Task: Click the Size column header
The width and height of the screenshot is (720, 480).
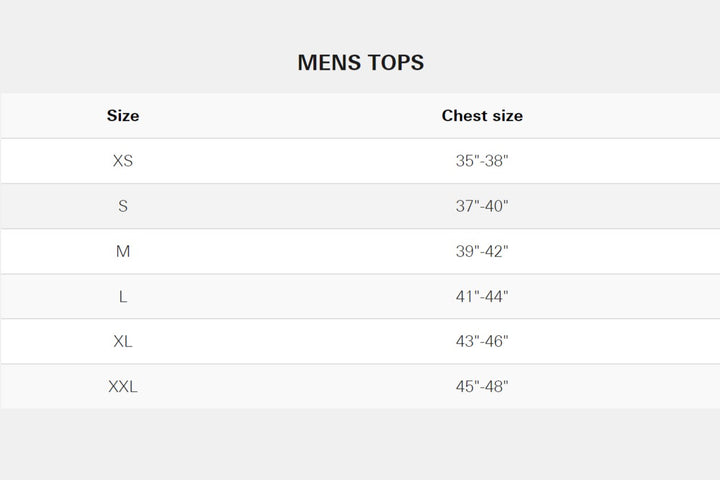Action: tap(123, 116)
